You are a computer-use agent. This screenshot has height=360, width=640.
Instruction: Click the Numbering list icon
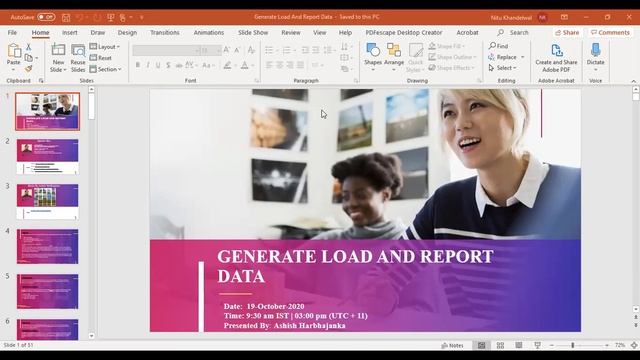pos(287,50)
